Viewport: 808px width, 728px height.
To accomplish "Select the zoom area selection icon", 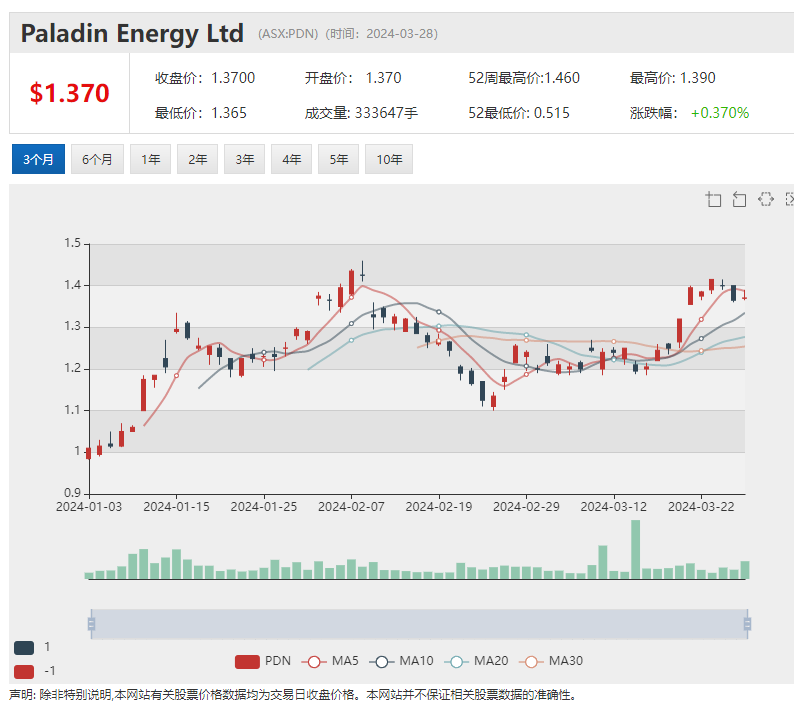I will click(713, 199).
